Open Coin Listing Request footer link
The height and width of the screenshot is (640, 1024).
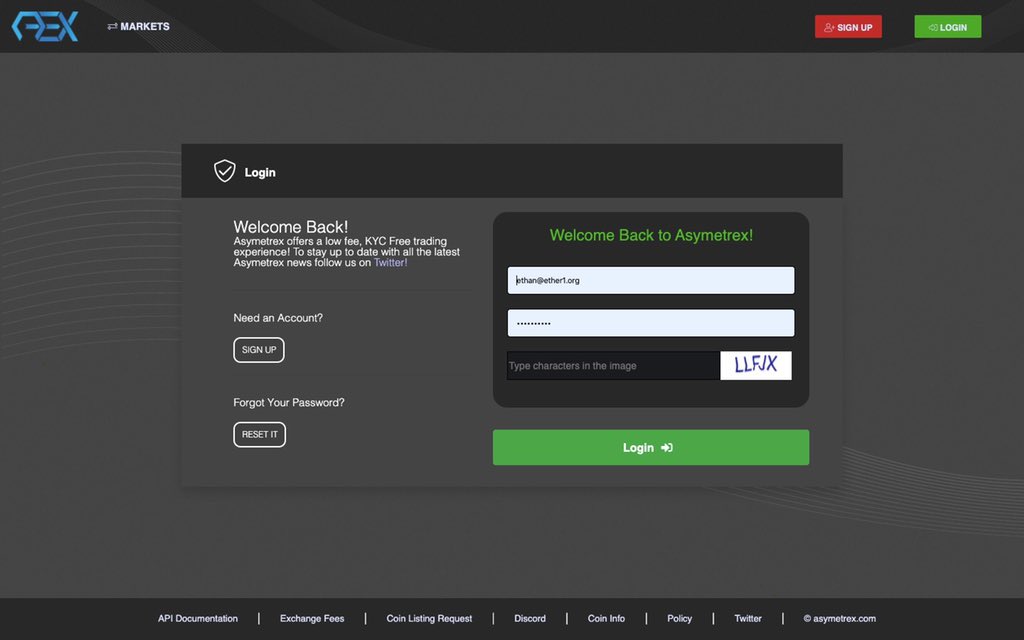pyautogui.click(x=429, y=618)
